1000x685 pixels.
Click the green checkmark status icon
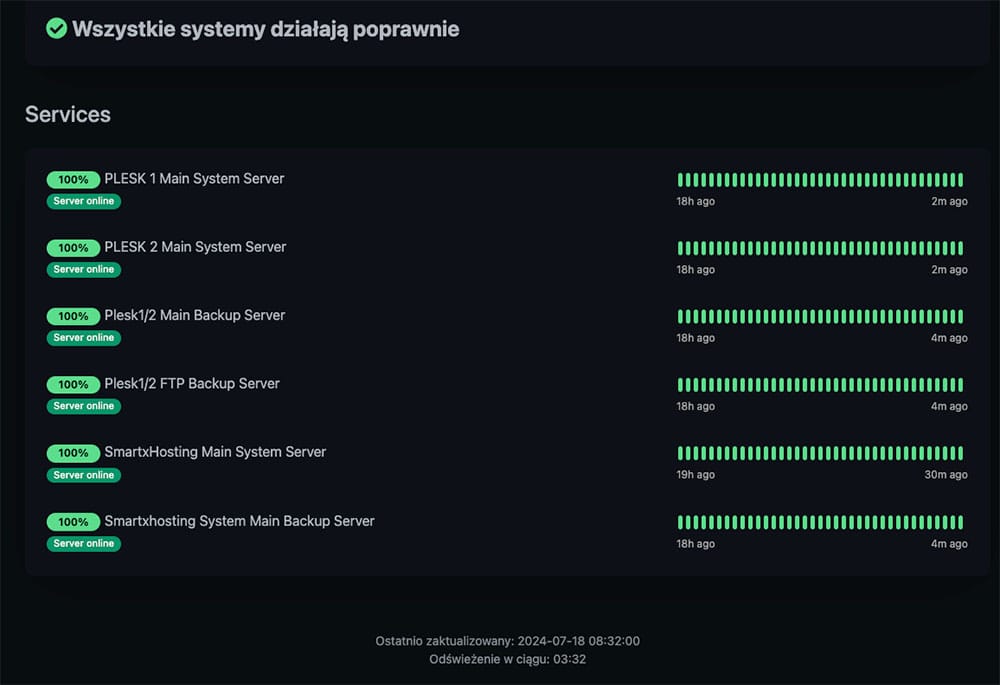coord(57,28)
